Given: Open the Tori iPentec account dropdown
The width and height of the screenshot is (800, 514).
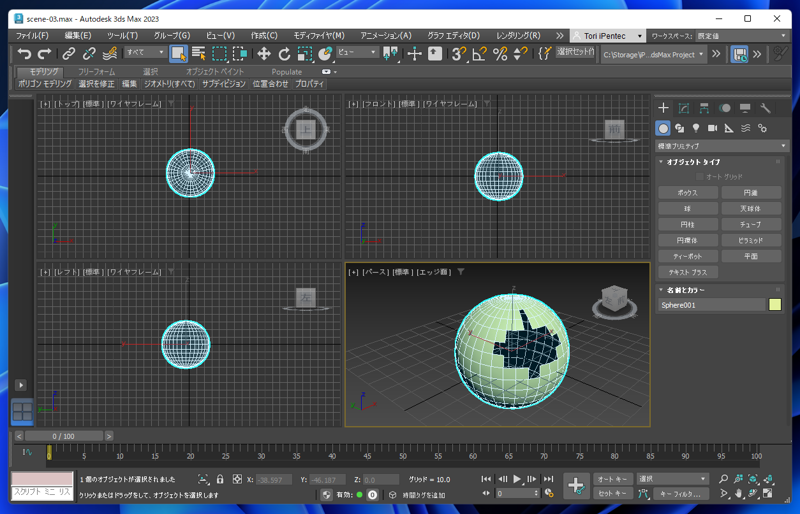Looking at the screenshot, I should click(607, 36).
